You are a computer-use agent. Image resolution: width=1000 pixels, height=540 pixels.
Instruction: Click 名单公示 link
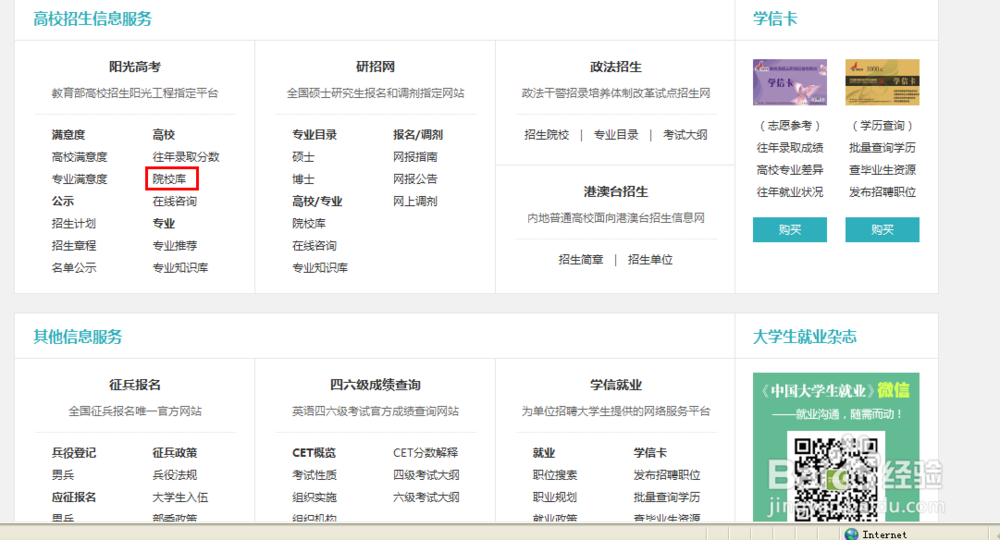point(73,268)
